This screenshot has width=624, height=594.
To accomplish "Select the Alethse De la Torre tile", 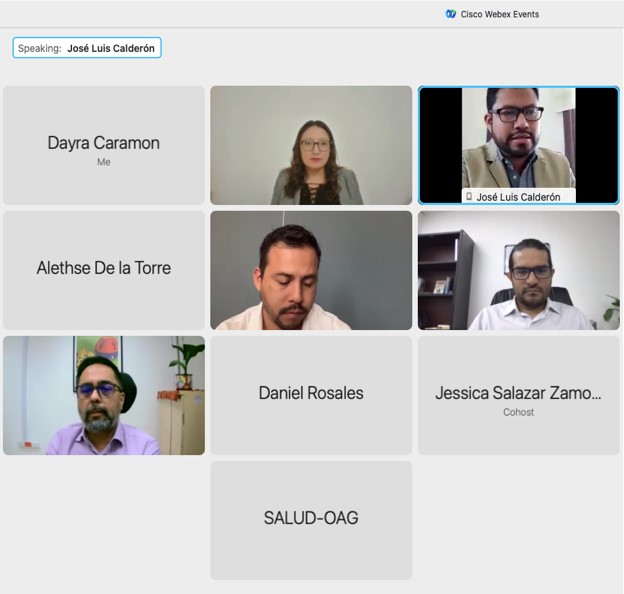I will (104, 270).
